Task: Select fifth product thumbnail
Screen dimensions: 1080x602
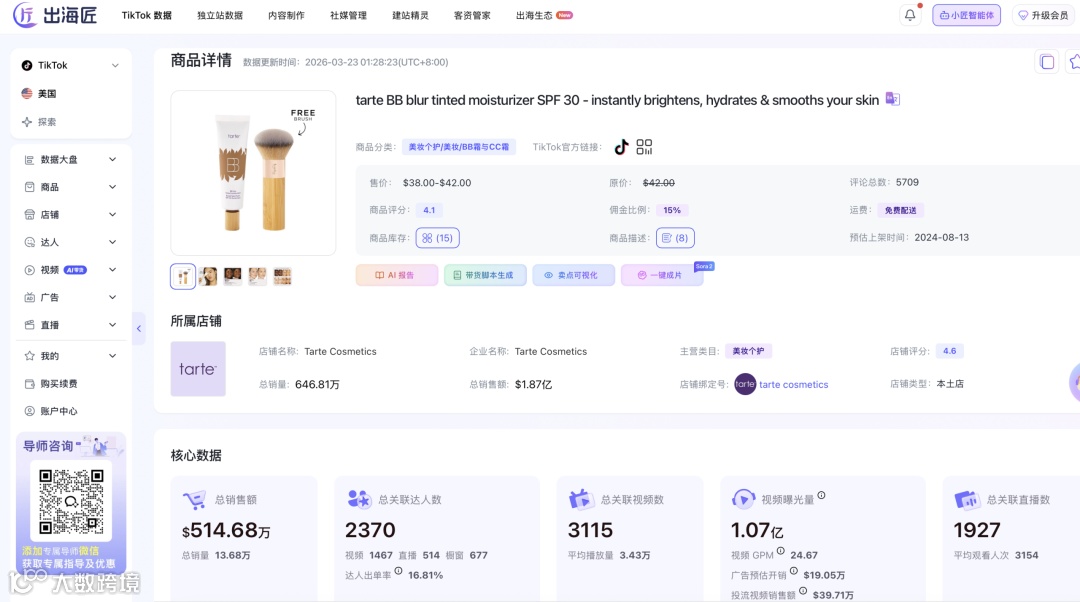Action: [x=282, y=276]
